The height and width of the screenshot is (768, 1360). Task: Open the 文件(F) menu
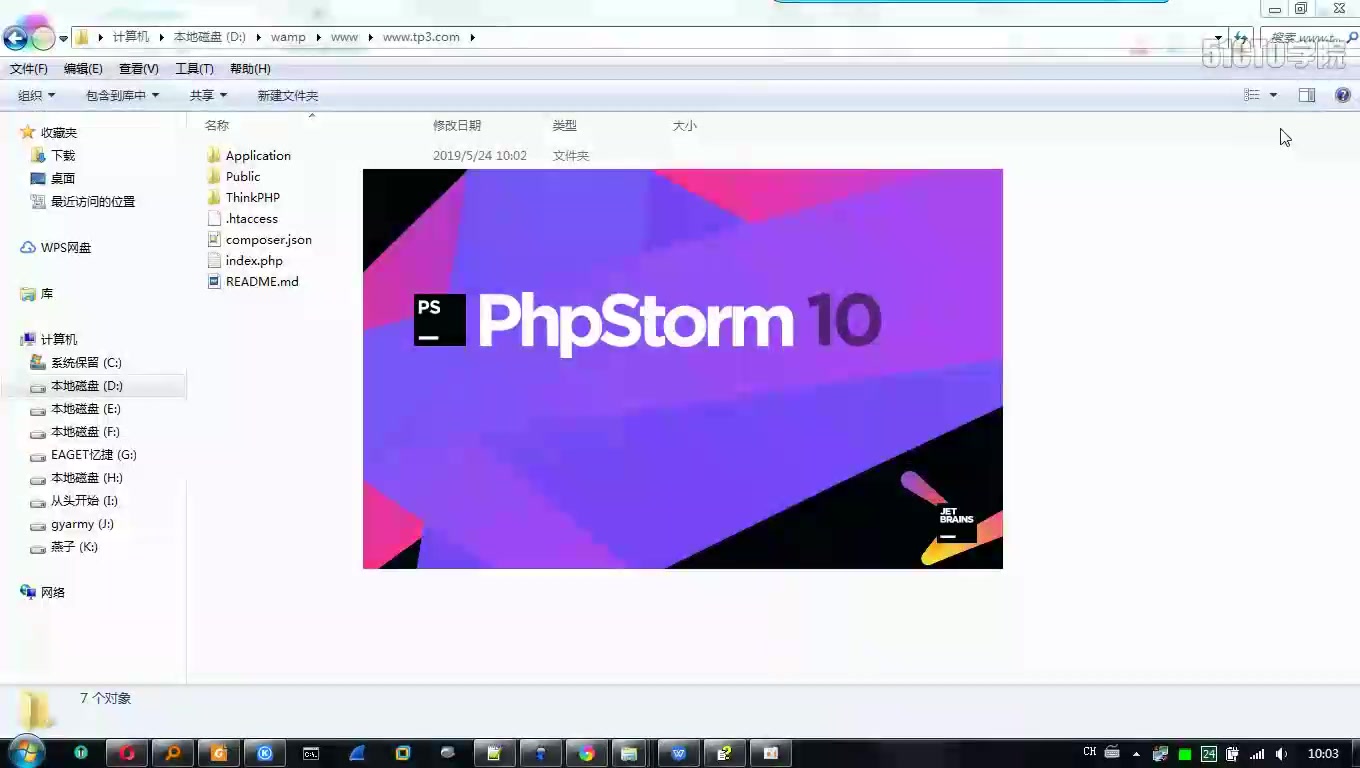click(29, 69)
